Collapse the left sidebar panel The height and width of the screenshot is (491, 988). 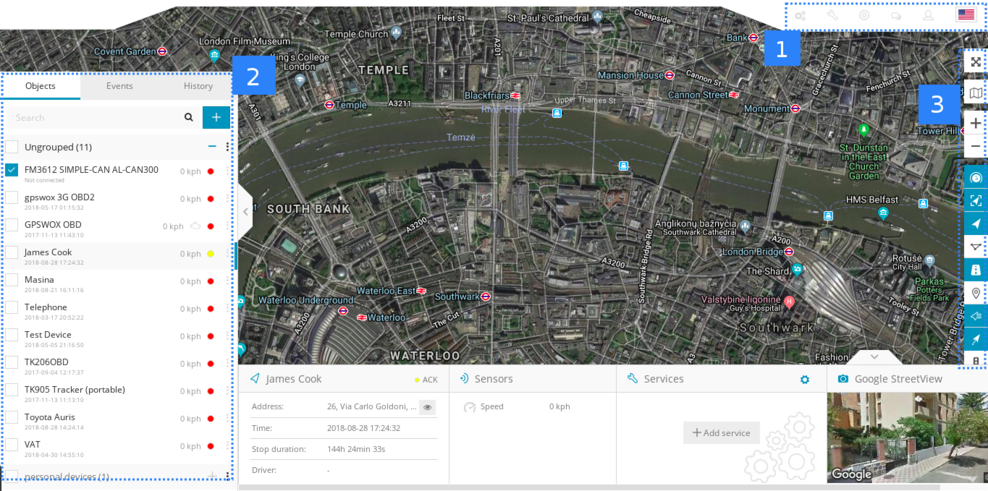[246, 212]
